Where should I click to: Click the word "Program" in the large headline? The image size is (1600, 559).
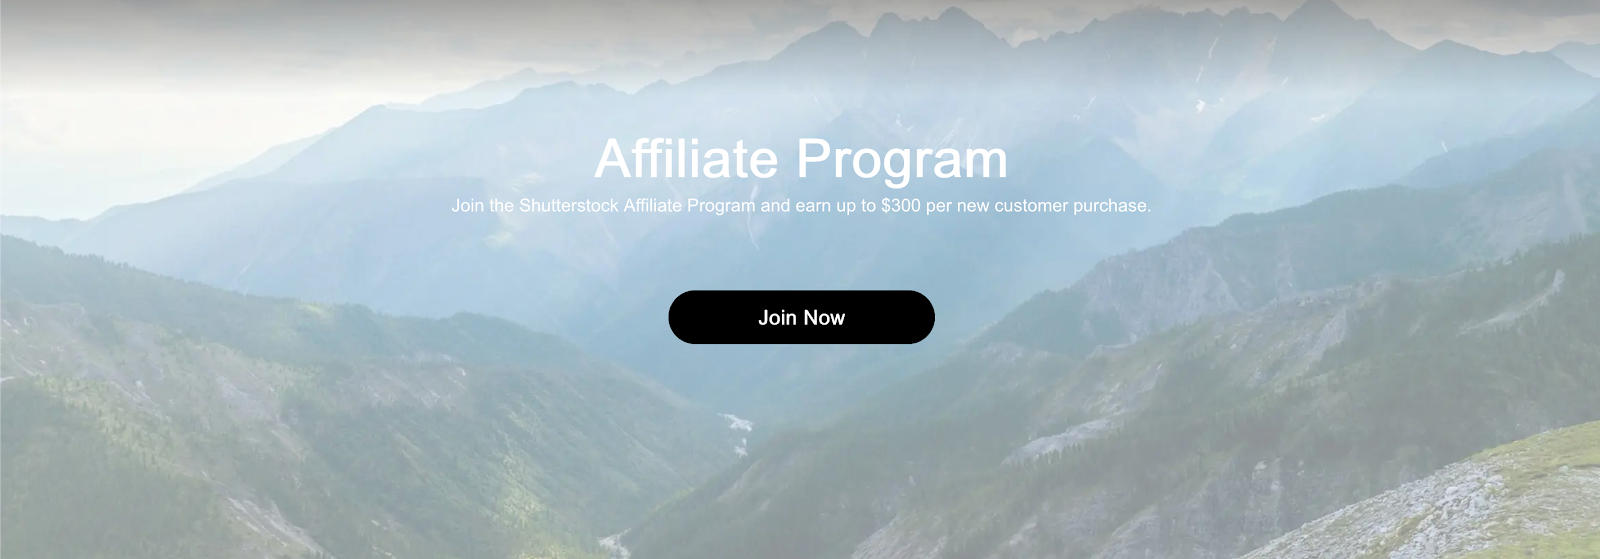pos(902,162)
